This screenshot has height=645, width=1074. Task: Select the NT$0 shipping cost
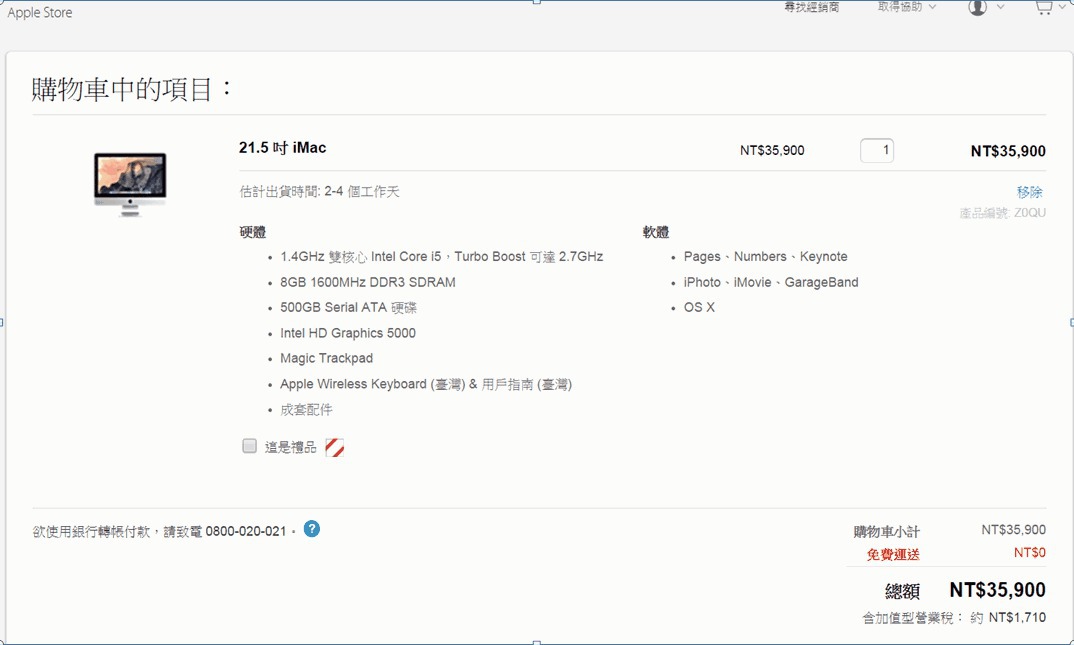(x=1029, y=553)
